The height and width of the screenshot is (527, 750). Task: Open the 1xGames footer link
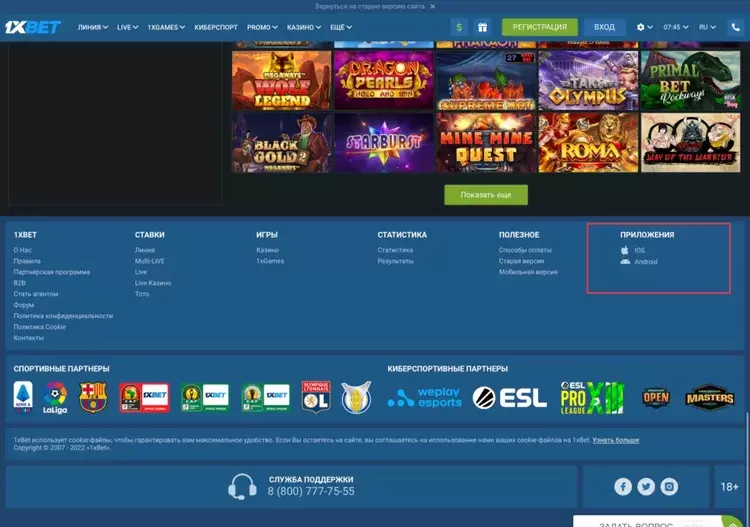(270, 261)
